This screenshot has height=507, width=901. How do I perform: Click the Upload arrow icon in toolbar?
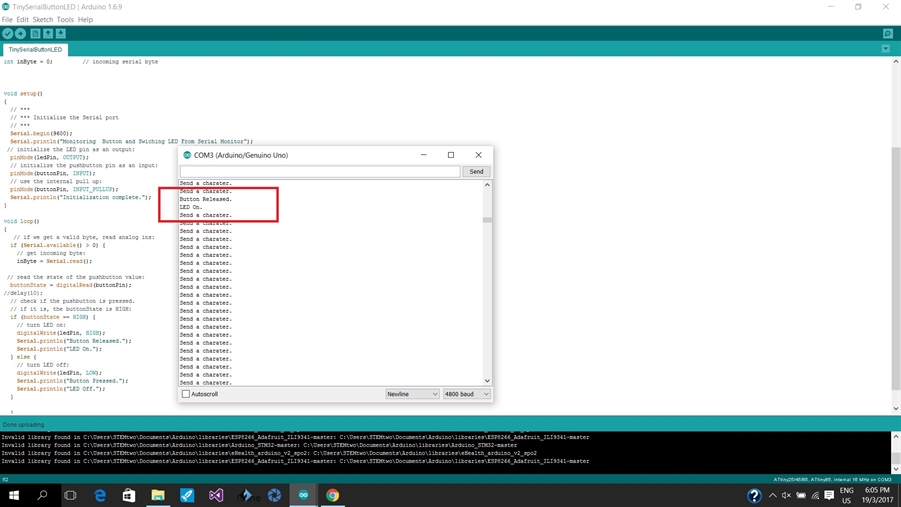coord(21,34)
